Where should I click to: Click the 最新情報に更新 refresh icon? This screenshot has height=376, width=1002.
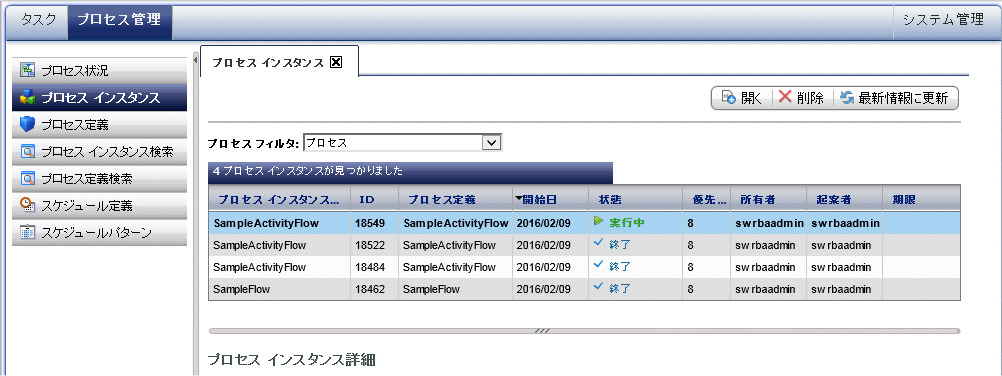847,98
